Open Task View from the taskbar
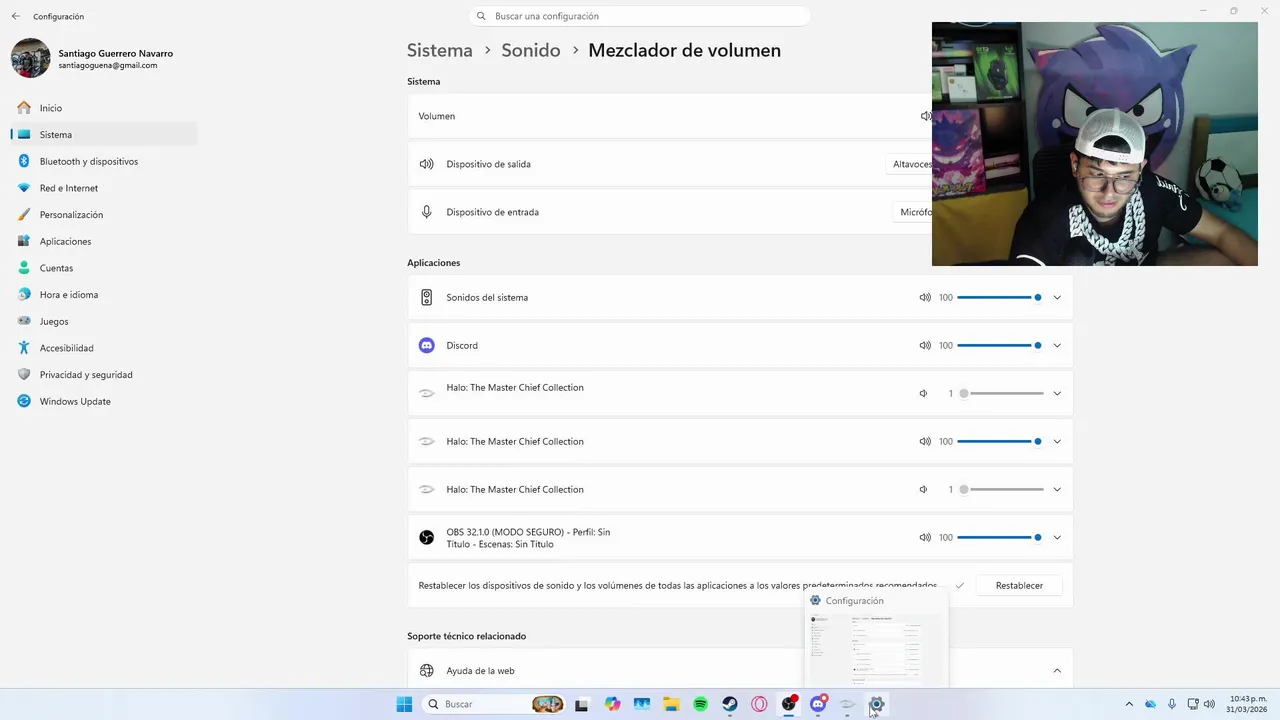 (x=582, y=704)
